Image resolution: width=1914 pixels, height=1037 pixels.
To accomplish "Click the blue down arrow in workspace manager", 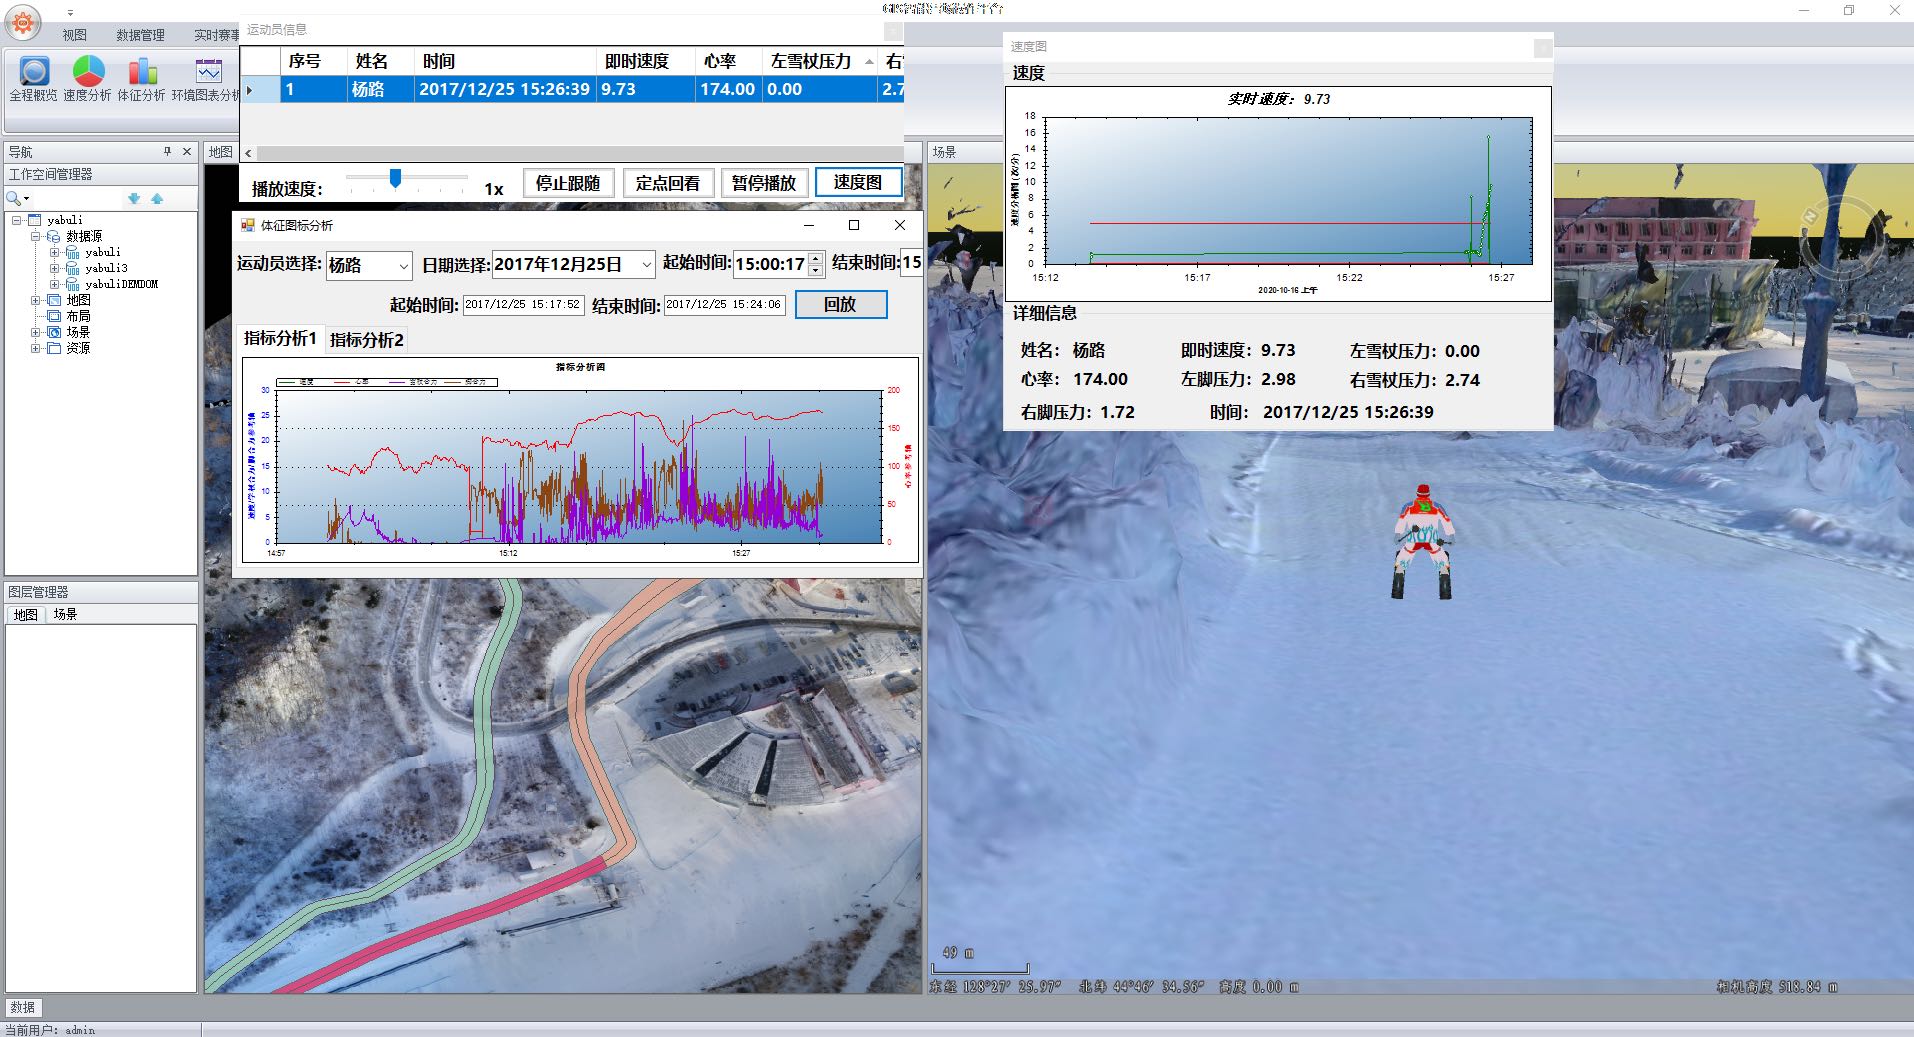I will pos(134,199).
